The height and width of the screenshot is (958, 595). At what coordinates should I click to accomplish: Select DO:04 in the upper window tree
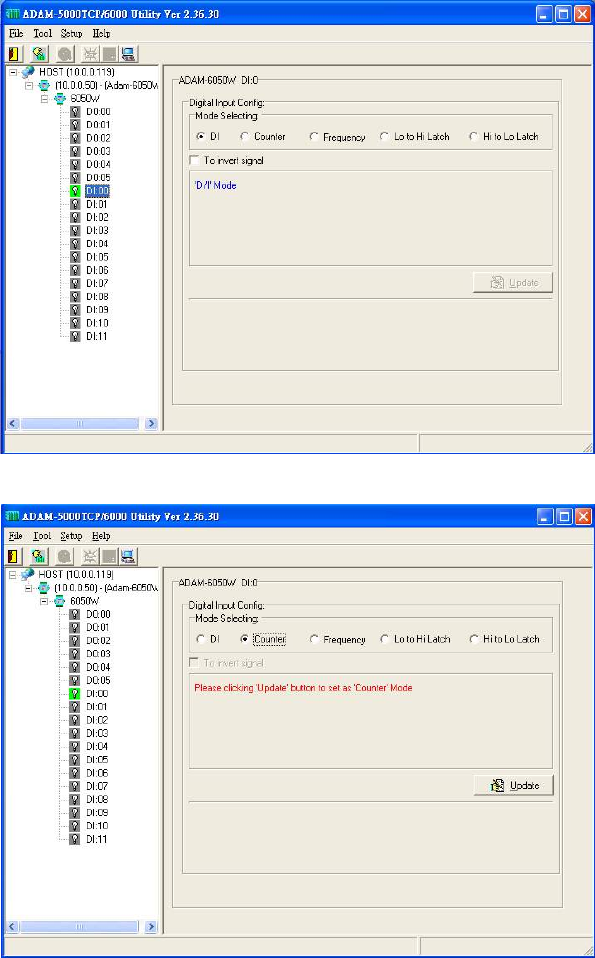click(98, 164)
